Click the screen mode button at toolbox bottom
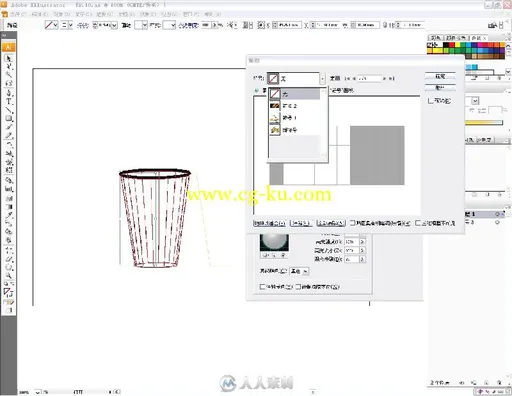 (8, 310)
